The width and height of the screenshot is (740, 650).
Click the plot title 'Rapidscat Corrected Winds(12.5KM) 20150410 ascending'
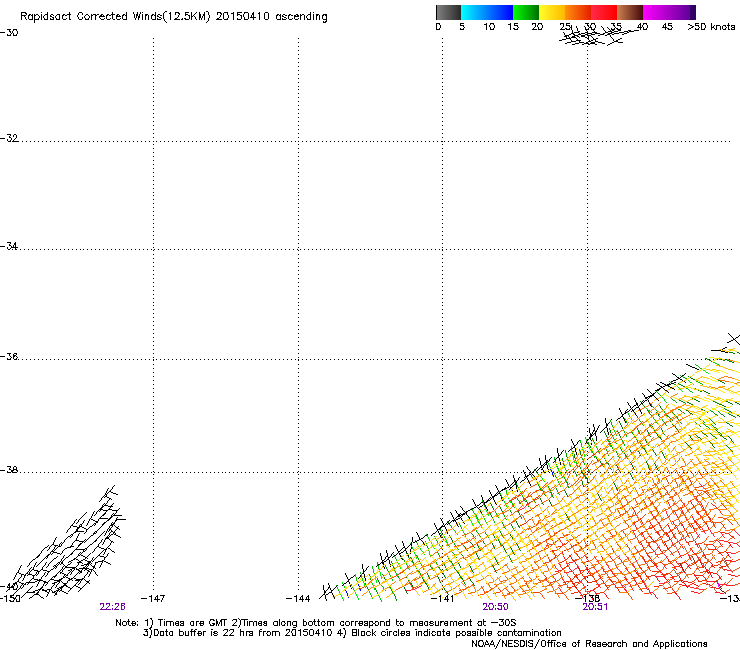click(x=174, y=17)
